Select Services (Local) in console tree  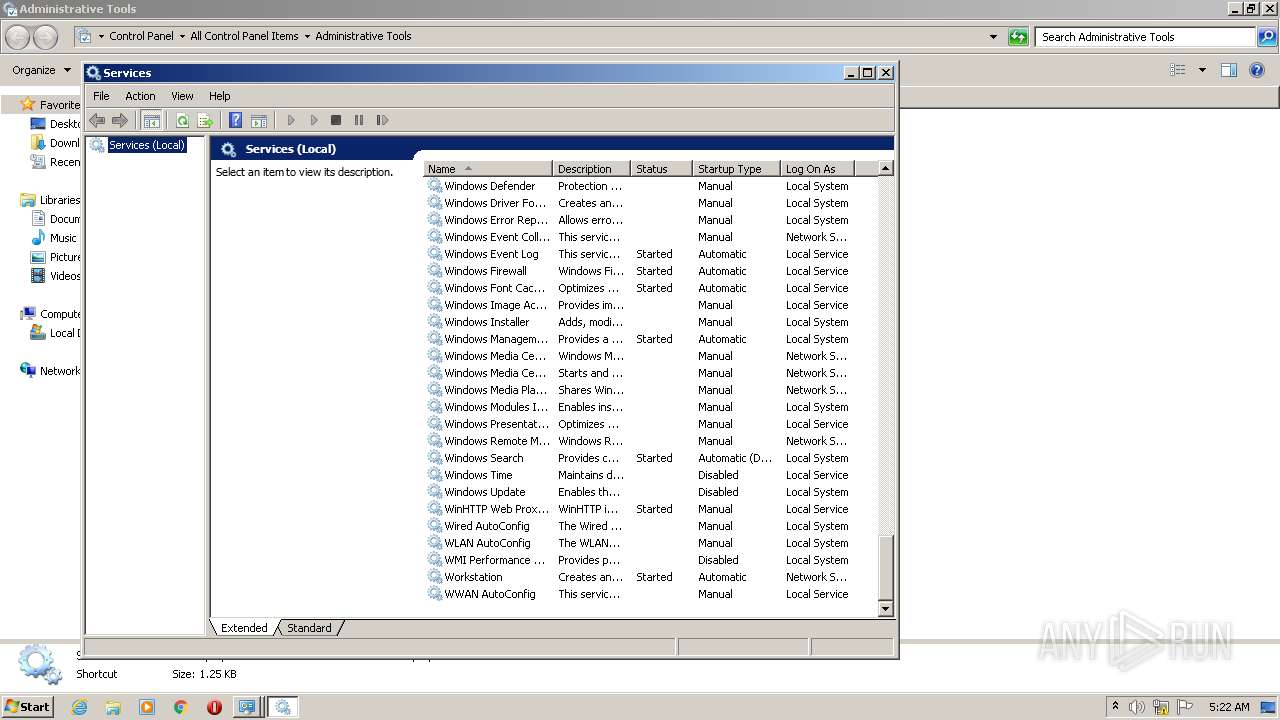tap(147, 145)
